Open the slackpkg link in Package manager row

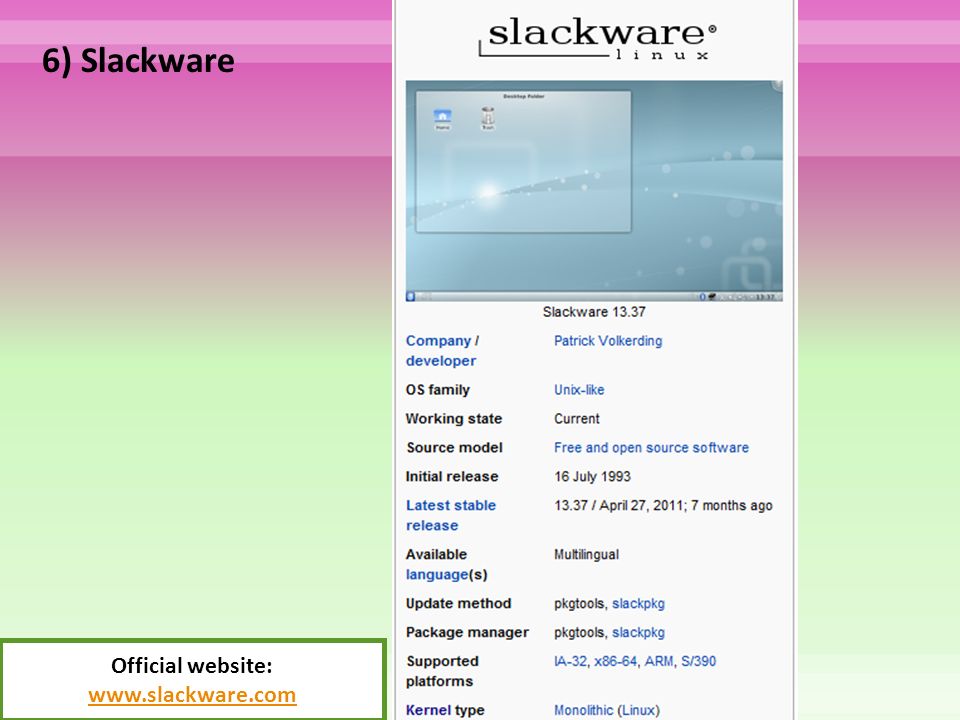click(x=638, y=632)
